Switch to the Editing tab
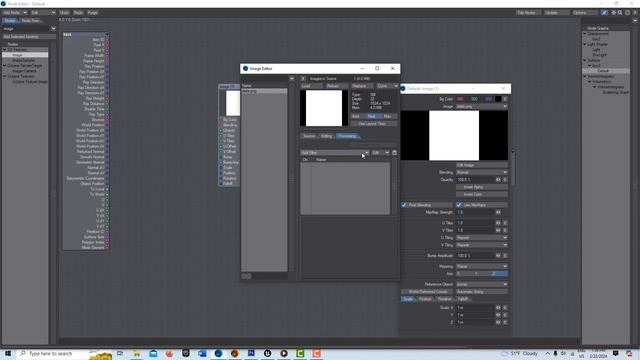This screenshot has width=640, height=360. tap(327, 136)
